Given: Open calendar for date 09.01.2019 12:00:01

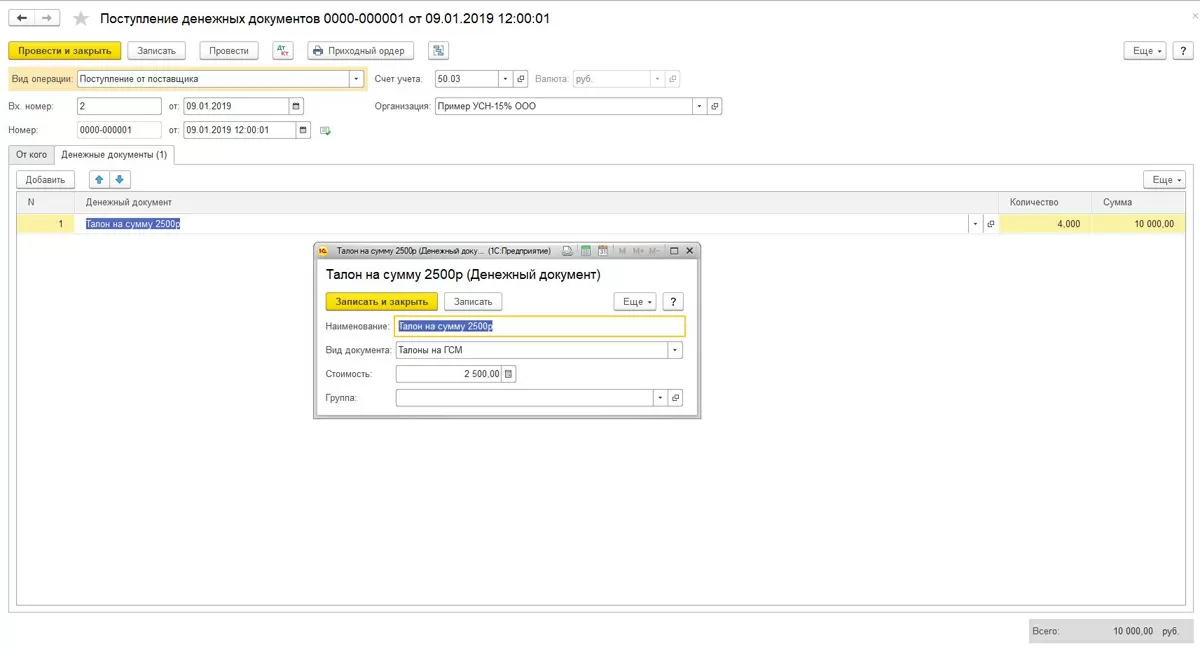Looking at the screenshot, I should tap(304, 130).
